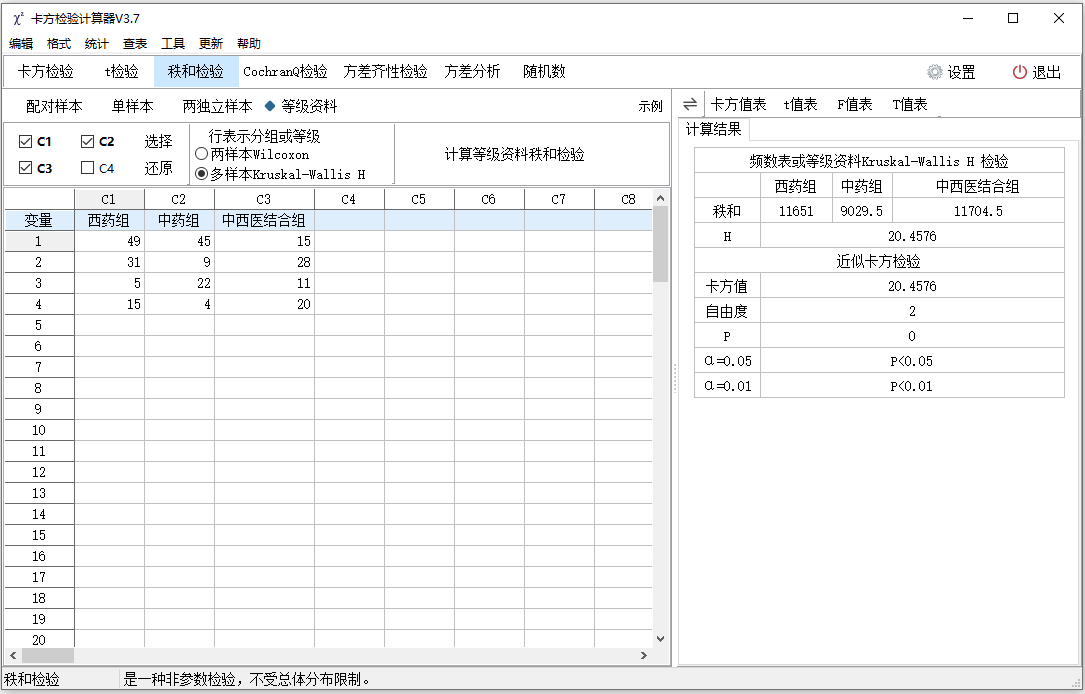Screen dimensions: 1085x694
Task: Switch to the 方差齐性检验 tab
Action: (x=385, y=71)
